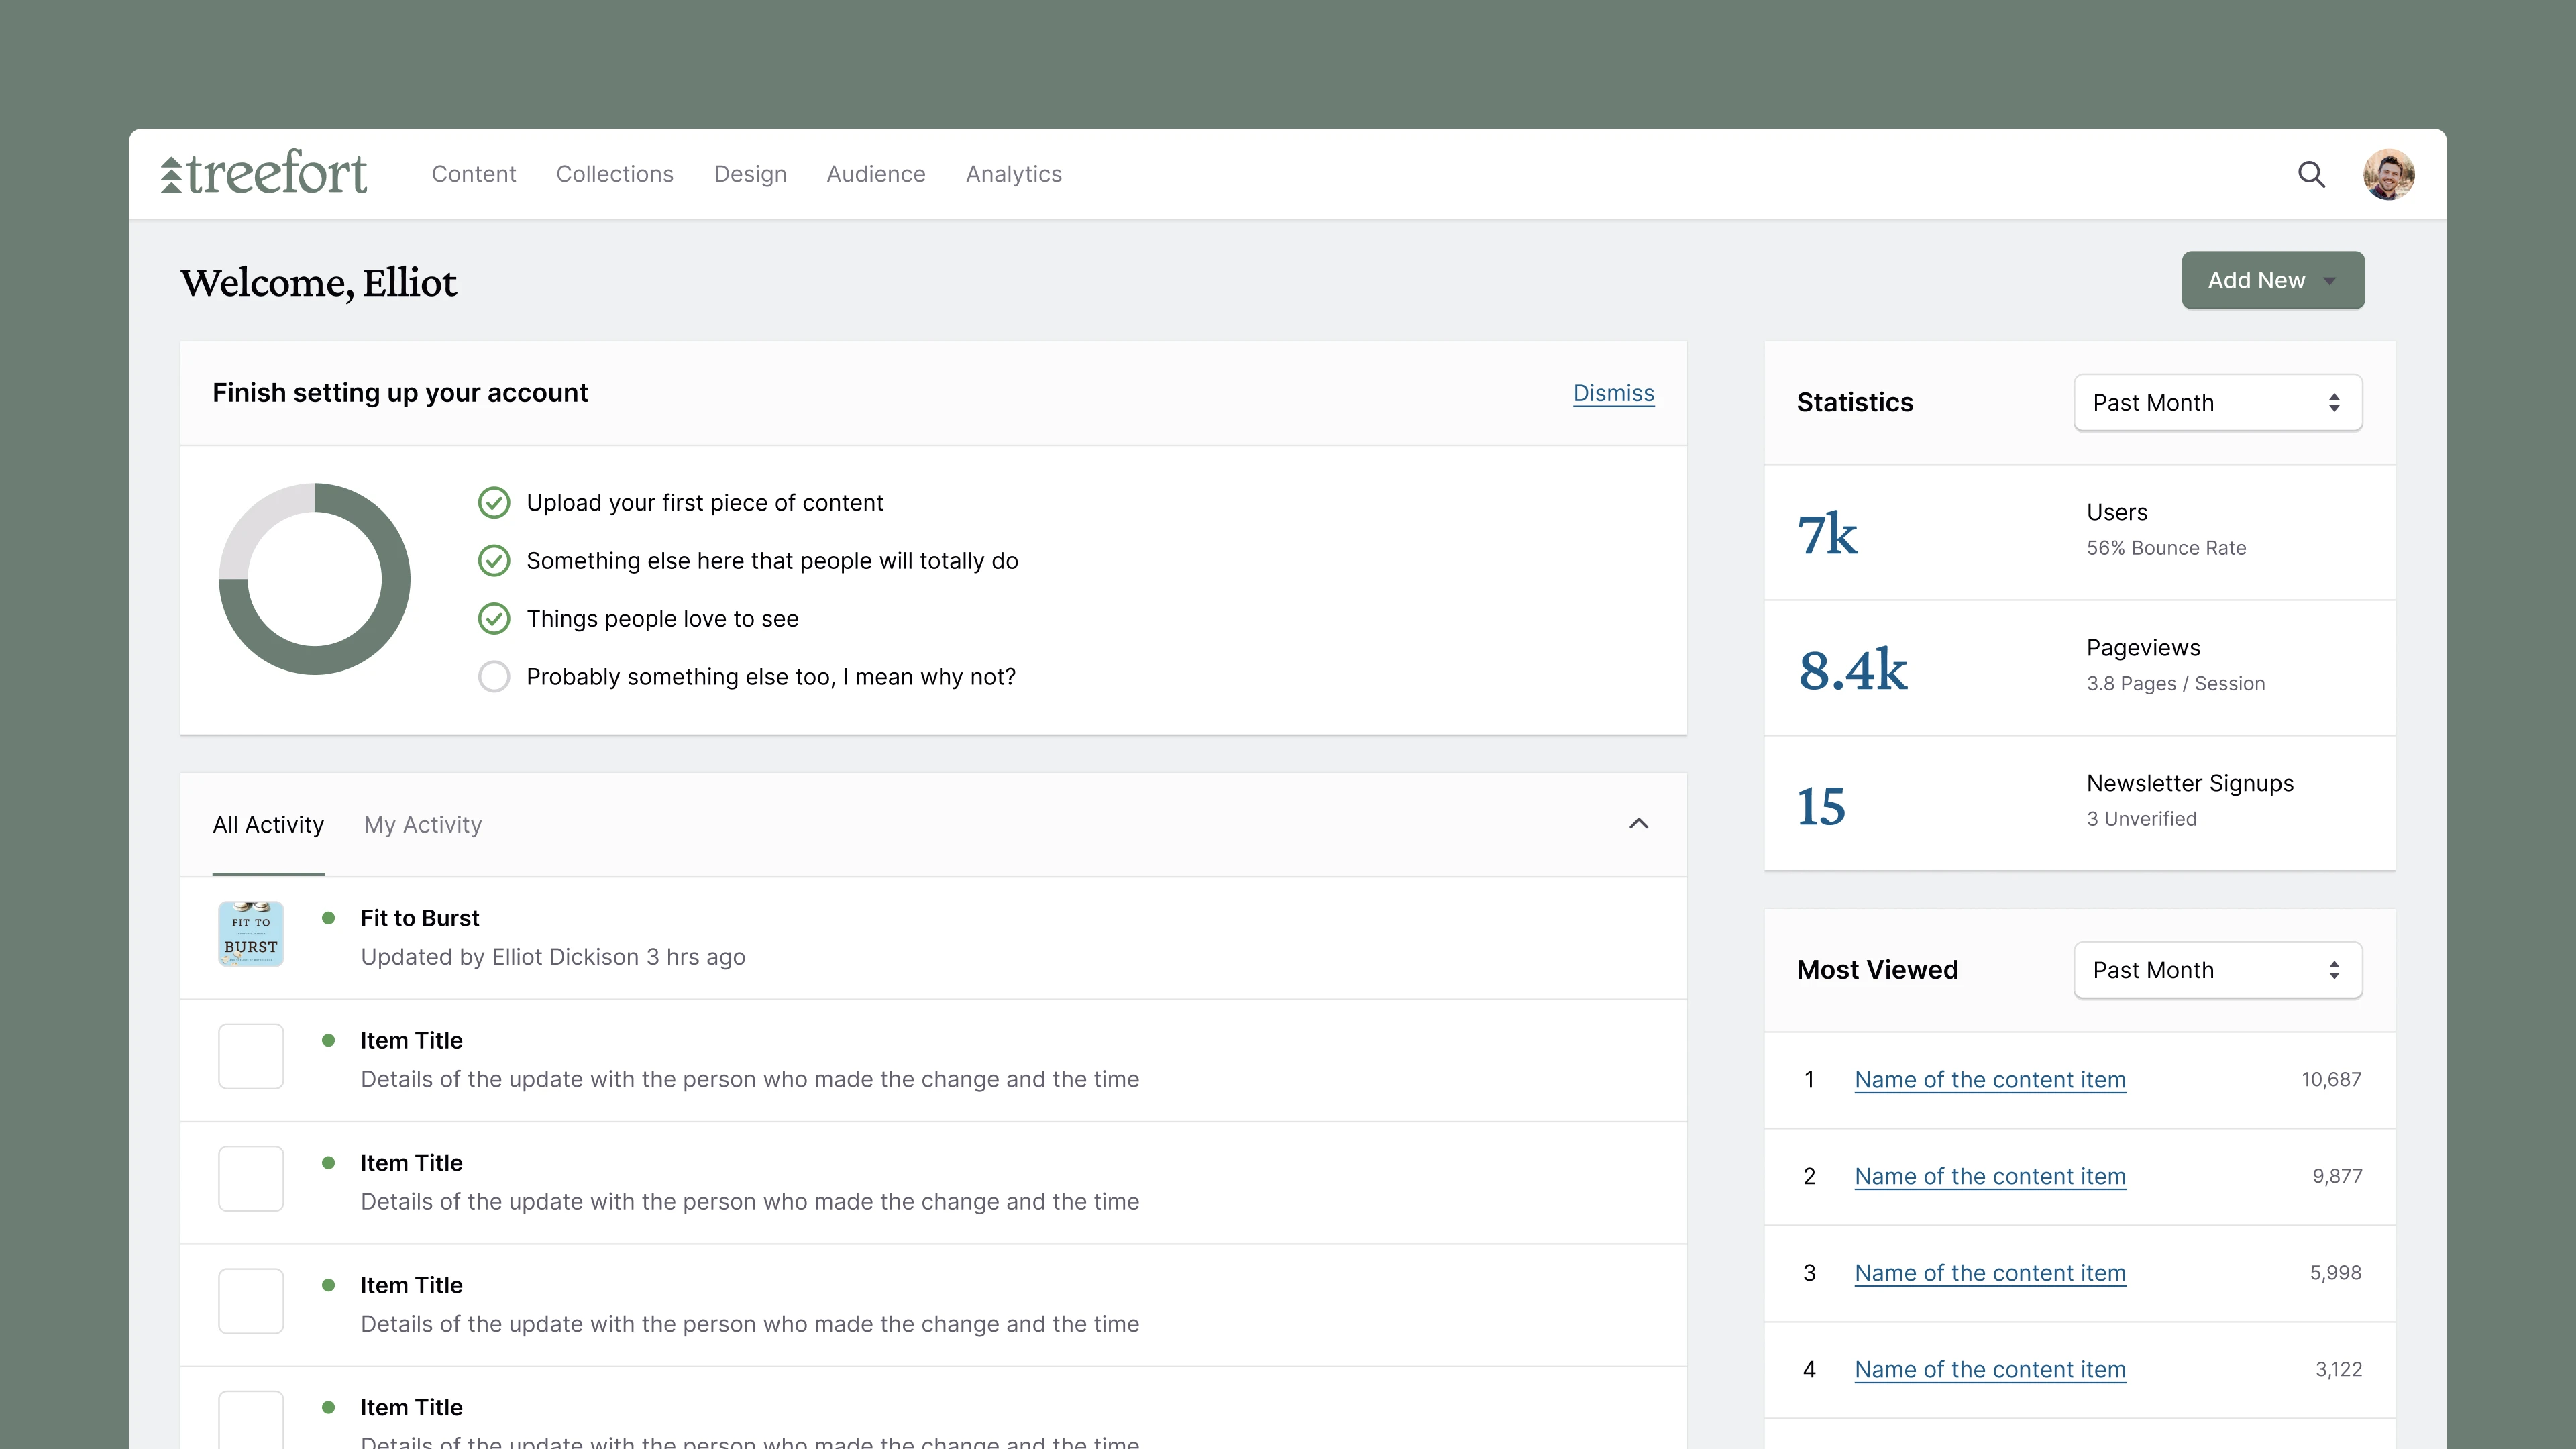The height and width of the screenshot is (1449, 2576).
Task: Click the green status dot beside Fit to Burst
Action: pos(328,918)
